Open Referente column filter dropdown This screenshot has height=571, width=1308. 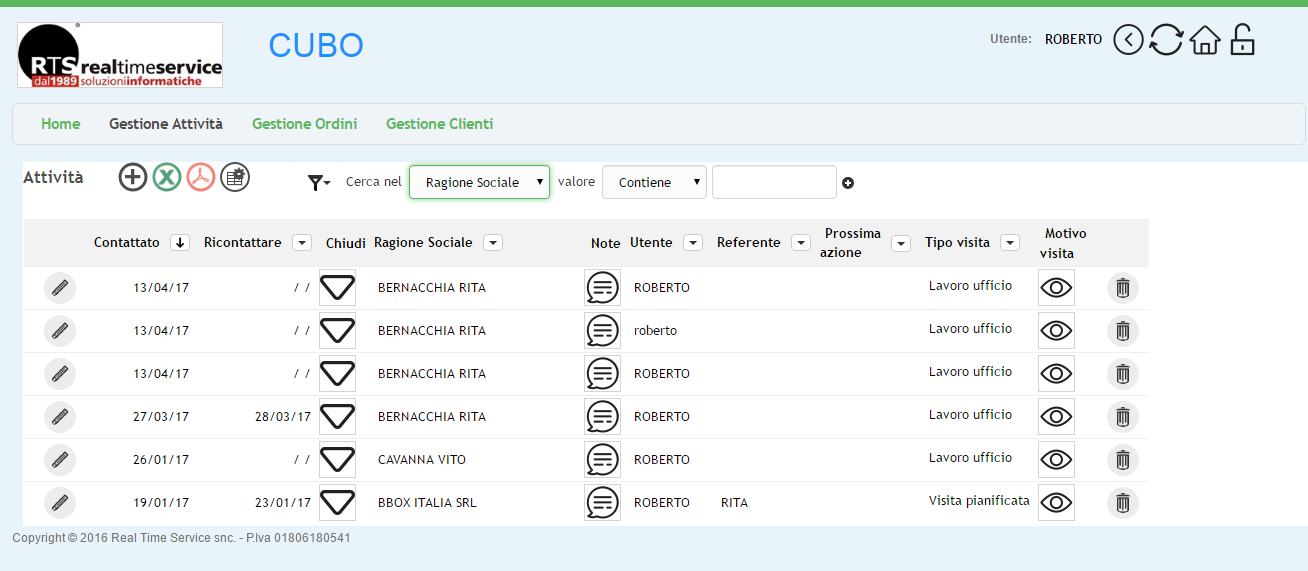click(801, 242)
